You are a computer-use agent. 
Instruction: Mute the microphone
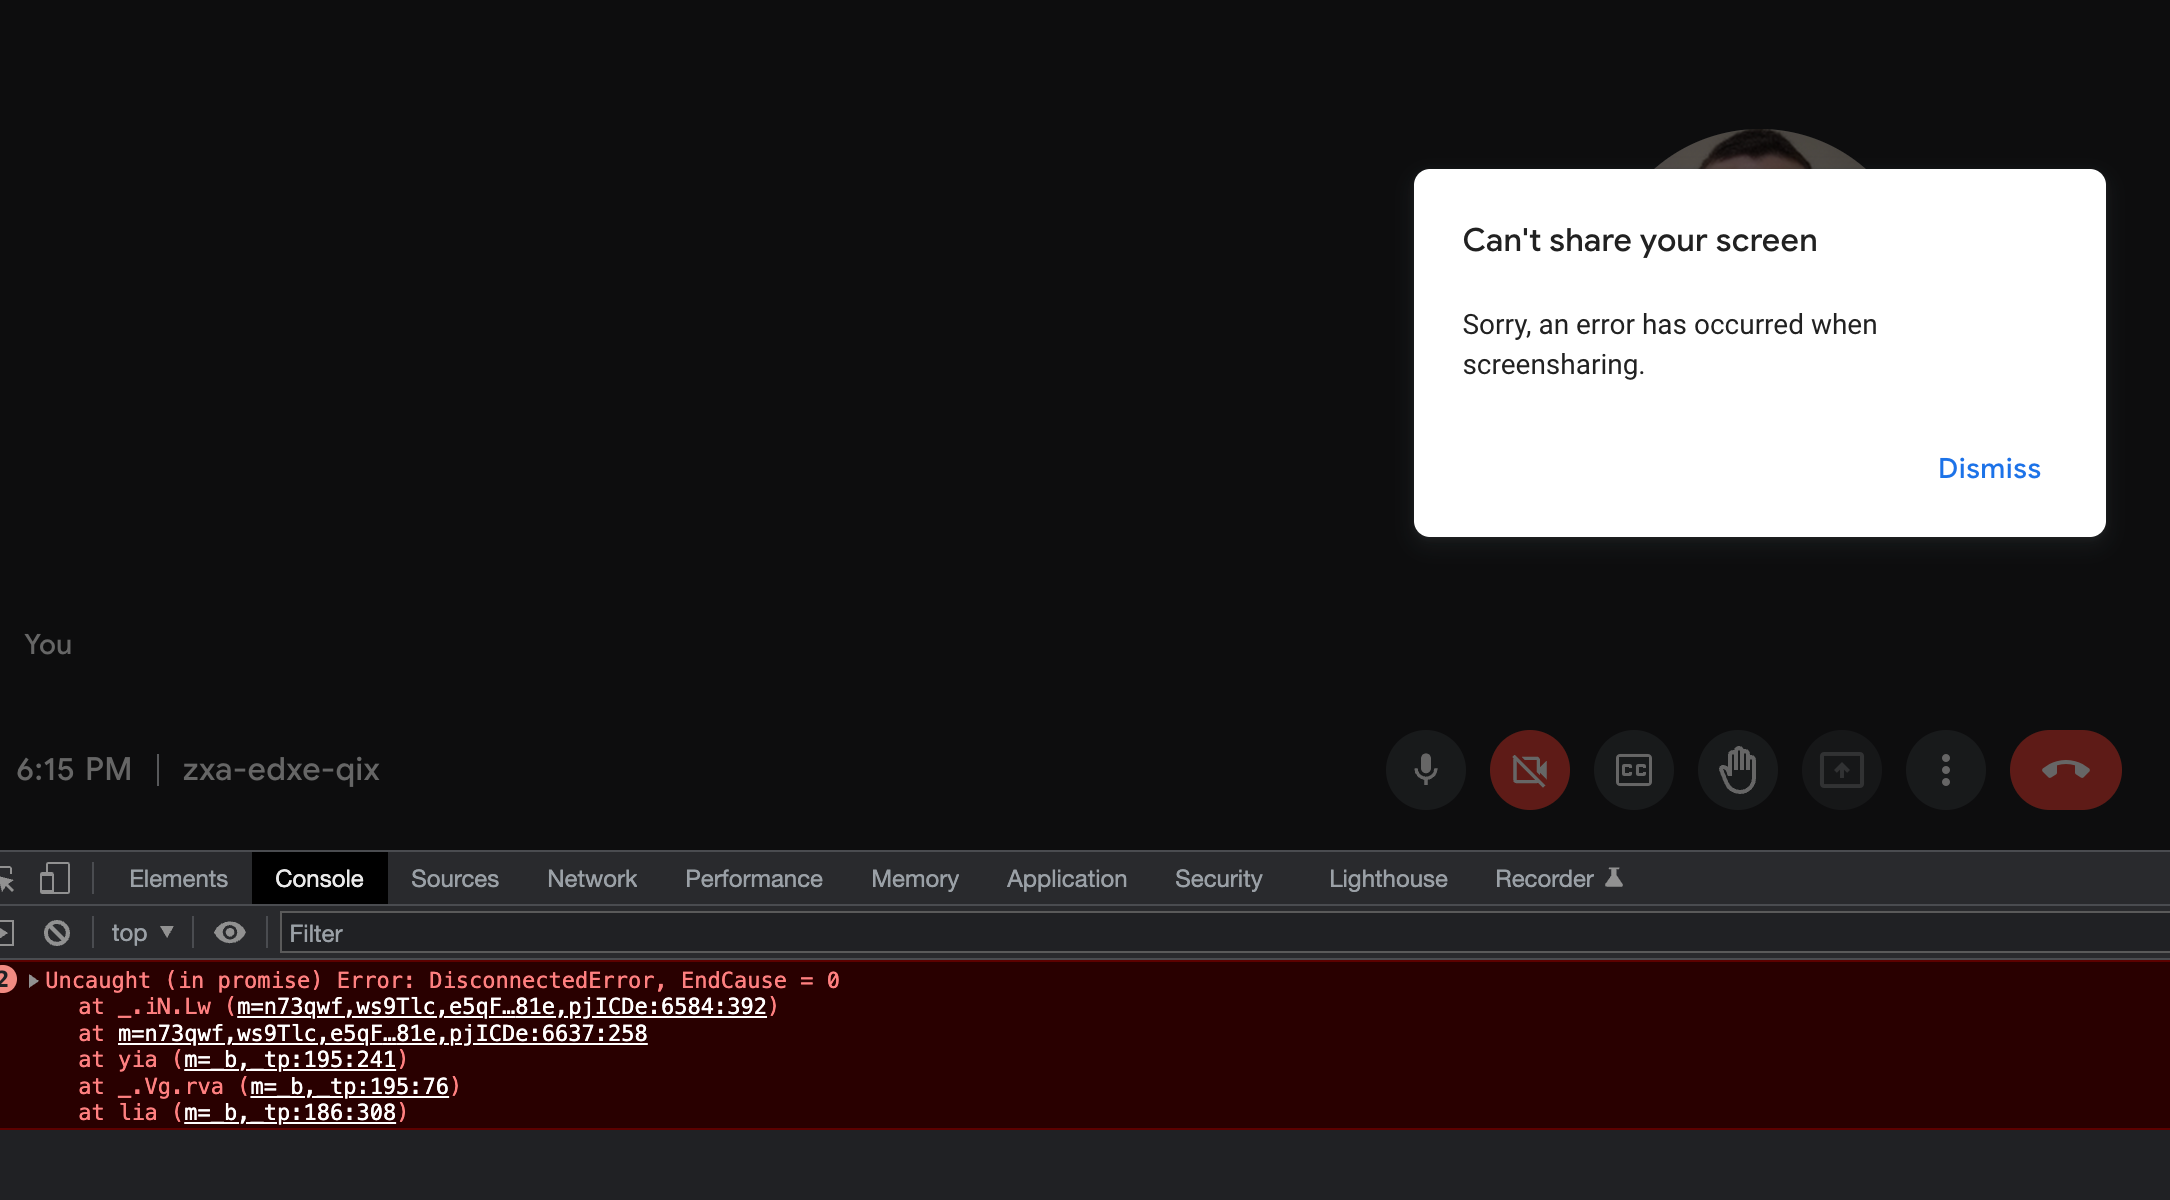coord(1425,770)
